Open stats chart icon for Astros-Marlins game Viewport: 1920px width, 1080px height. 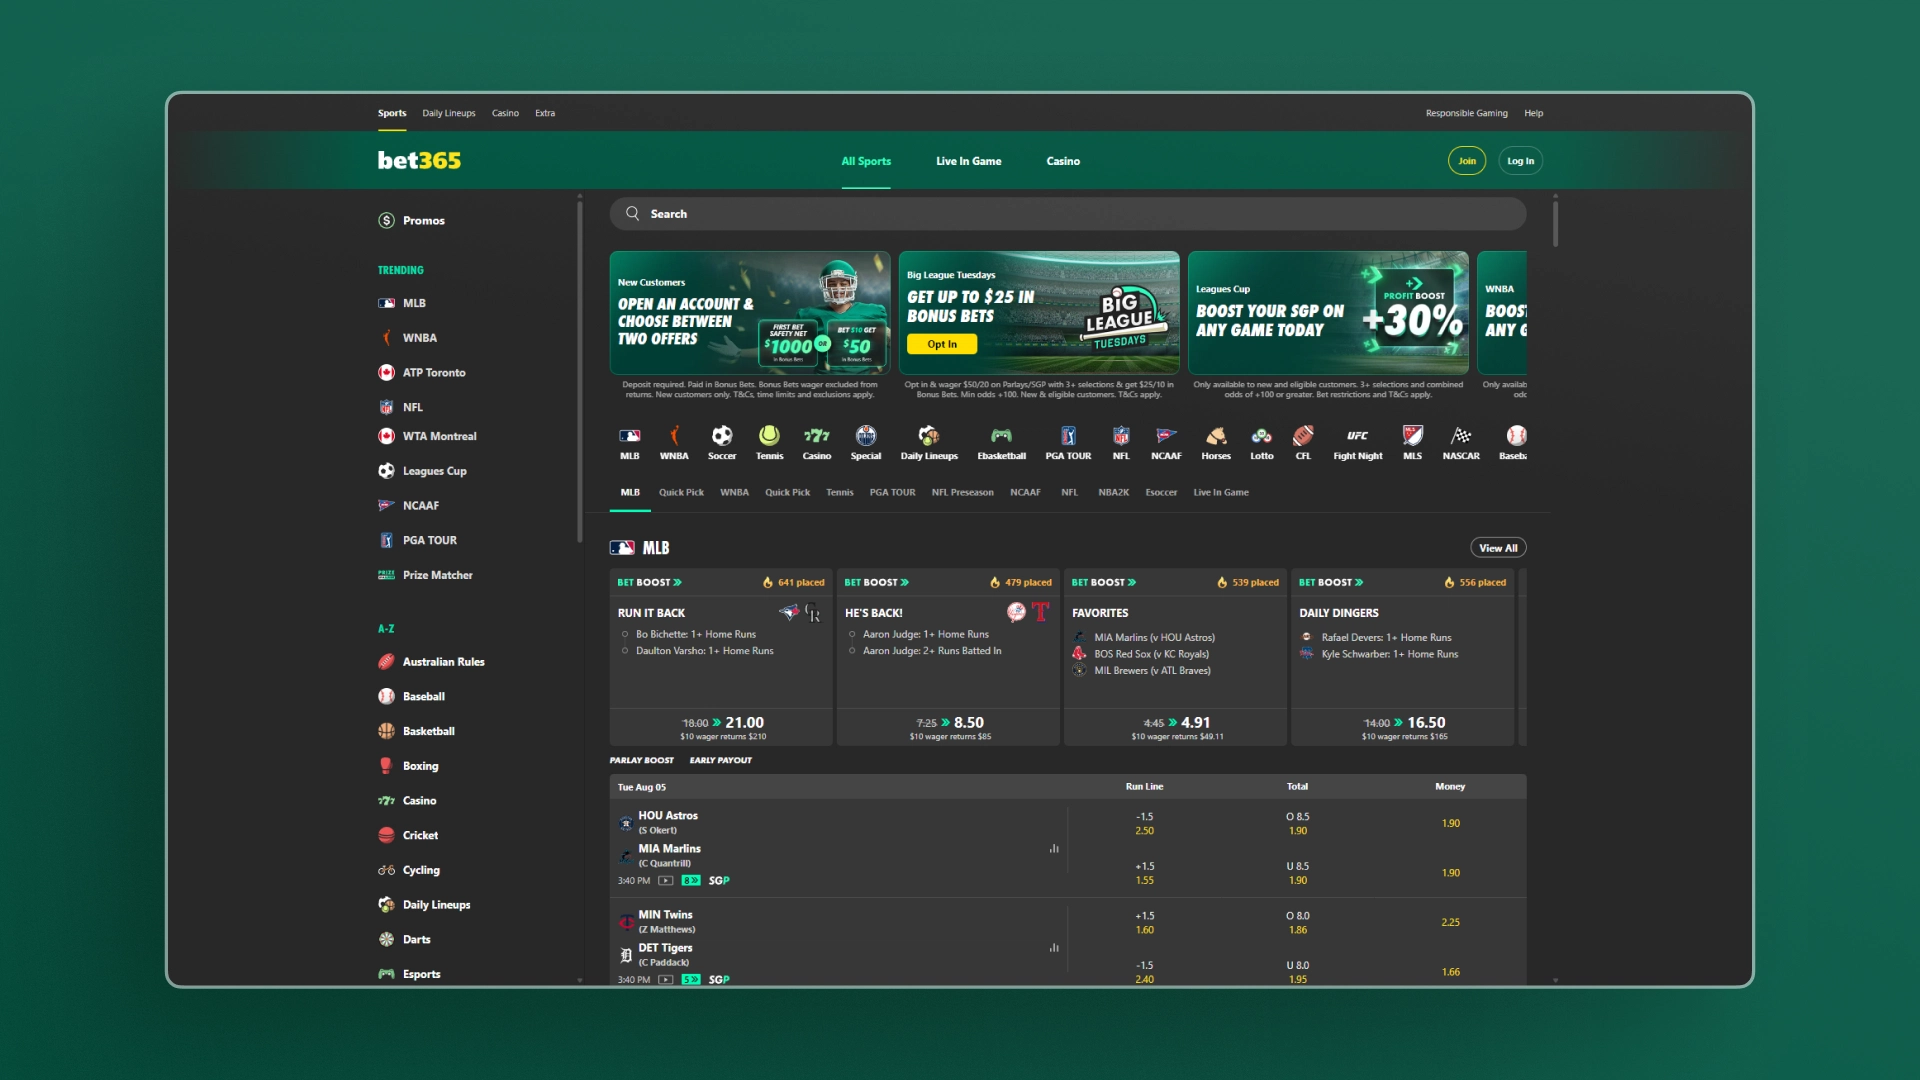pyautogui.click(x=1054, y=848)
